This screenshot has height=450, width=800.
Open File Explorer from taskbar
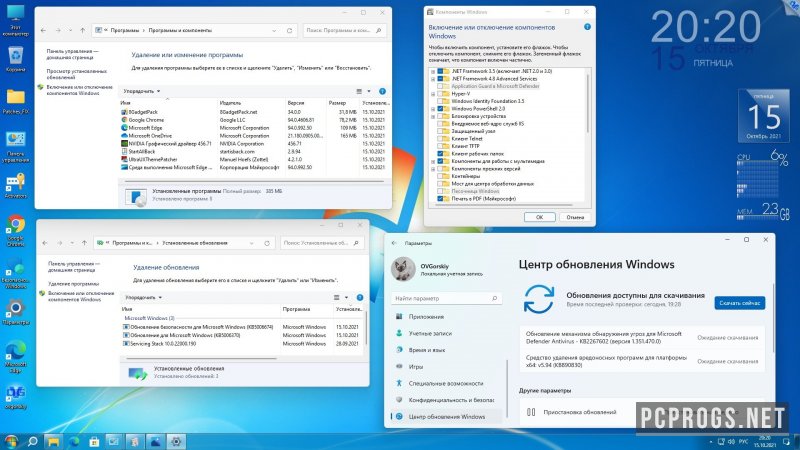tap(53, 441)
